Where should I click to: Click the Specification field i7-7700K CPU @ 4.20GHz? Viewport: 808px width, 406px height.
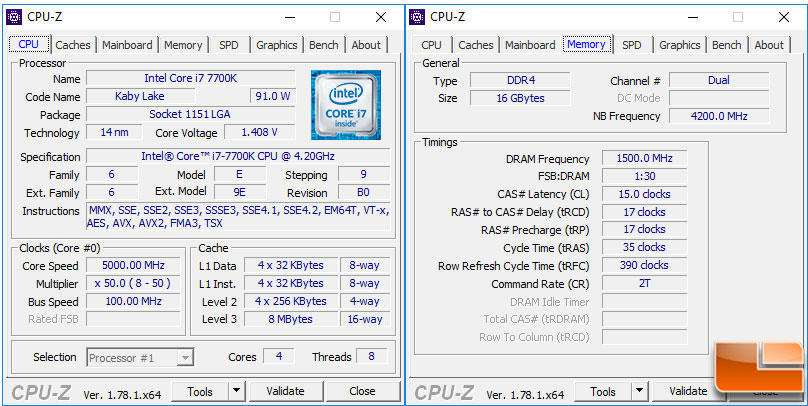coord(238,156)
